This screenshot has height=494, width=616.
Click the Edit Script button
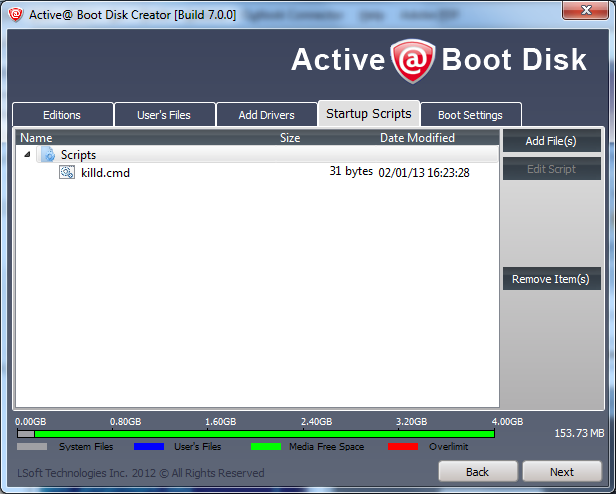(x=551, y=169)
